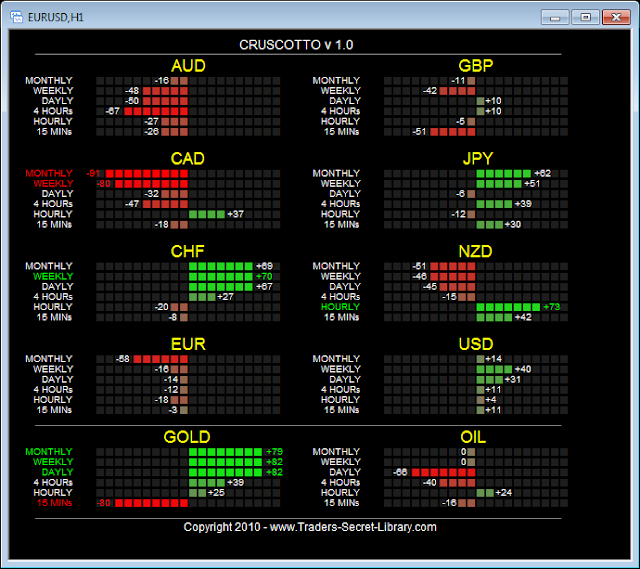
Task: Select the NZD currency heading
Action: [475, 251]
